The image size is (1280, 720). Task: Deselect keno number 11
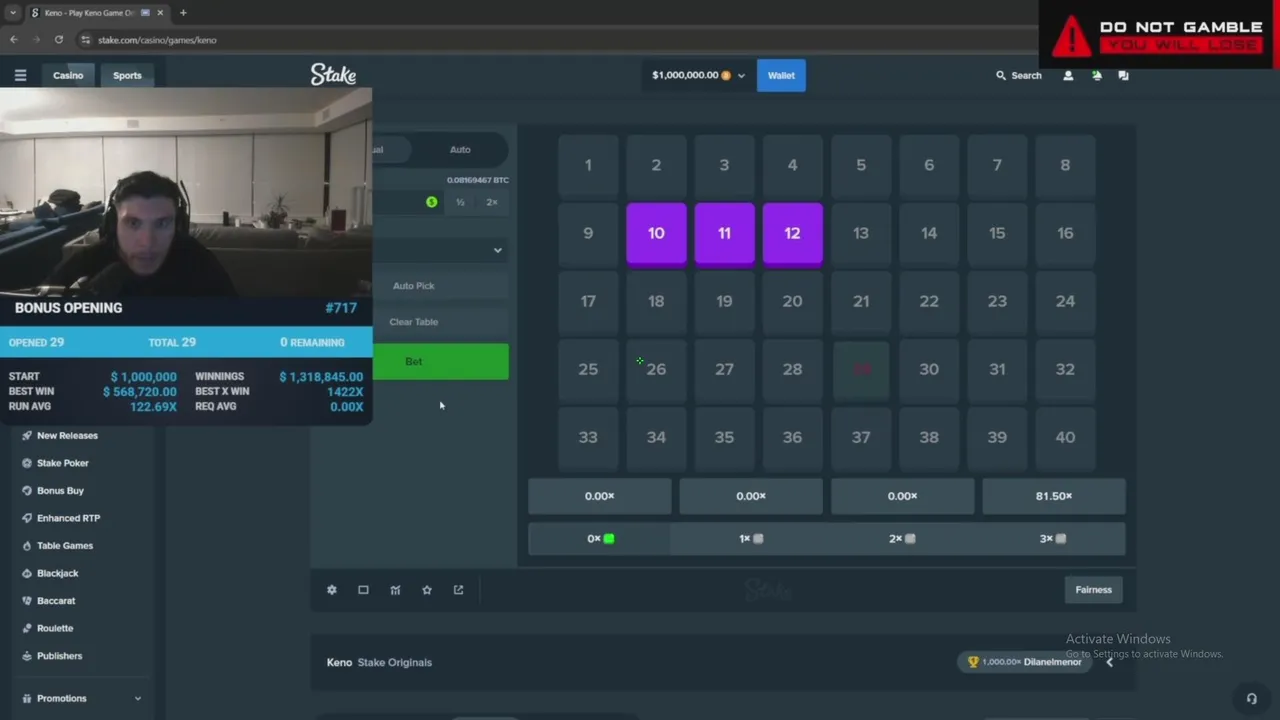coord(724,233)
